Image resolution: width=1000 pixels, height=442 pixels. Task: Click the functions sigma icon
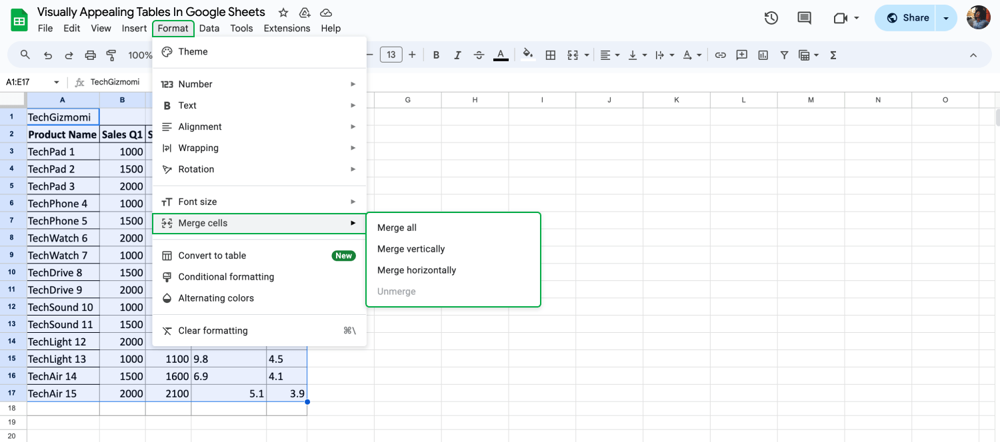833,55
